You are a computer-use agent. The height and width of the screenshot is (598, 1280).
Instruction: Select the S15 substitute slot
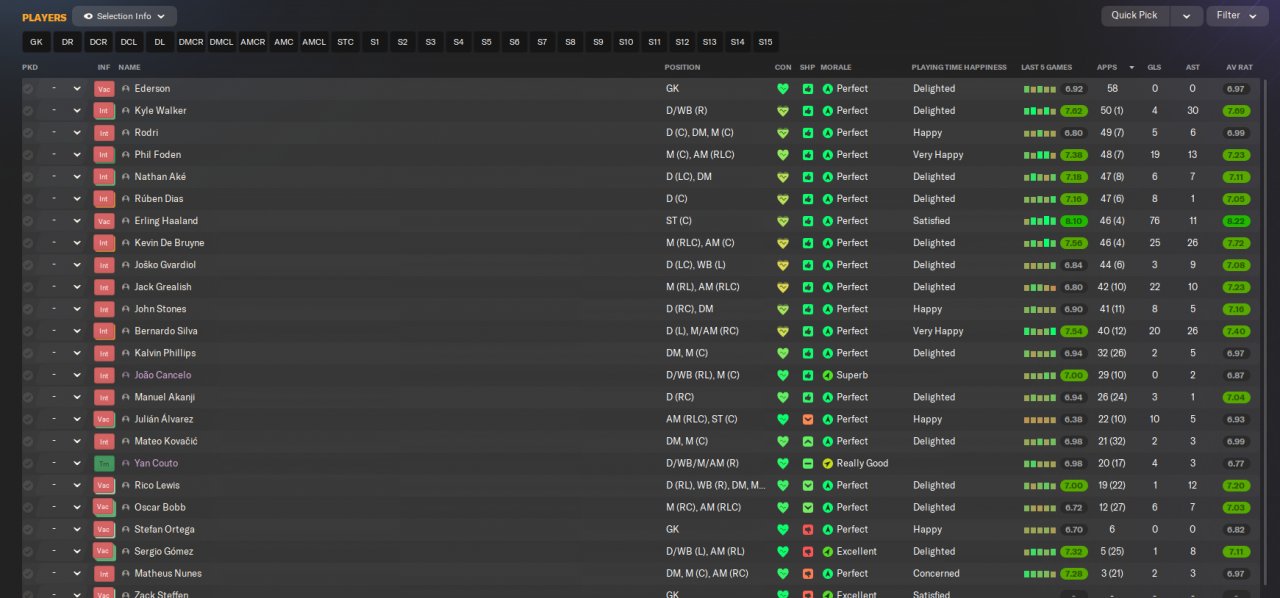click(765, 42)
